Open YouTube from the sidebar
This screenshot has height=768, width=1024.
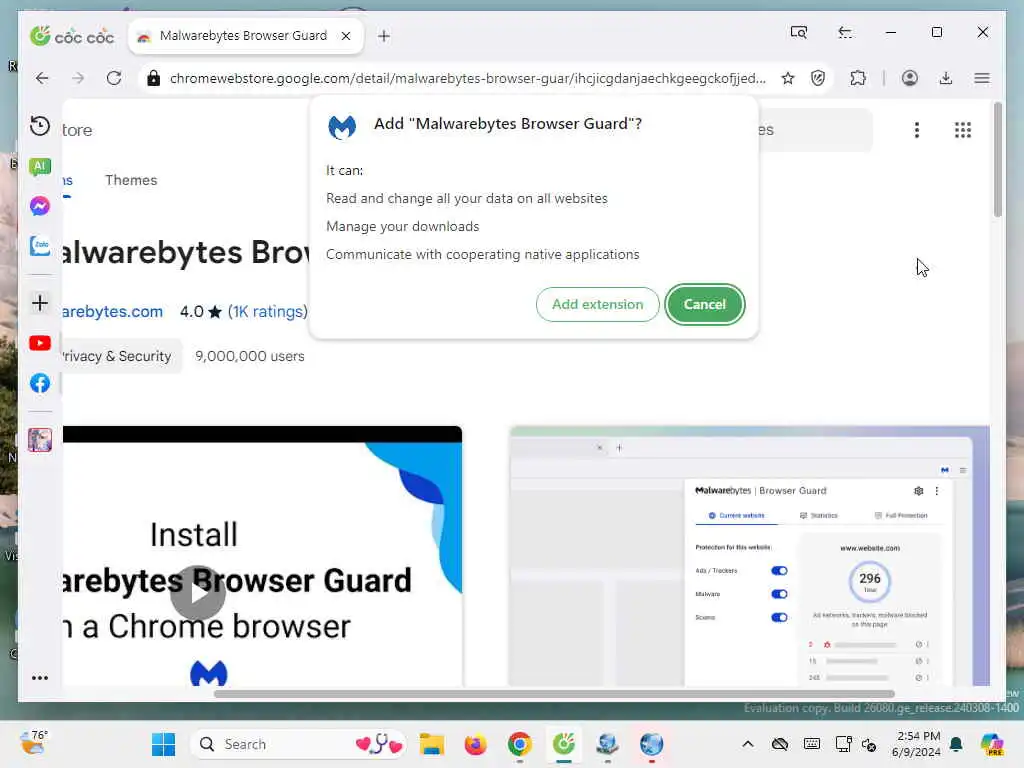coord(40,343)
